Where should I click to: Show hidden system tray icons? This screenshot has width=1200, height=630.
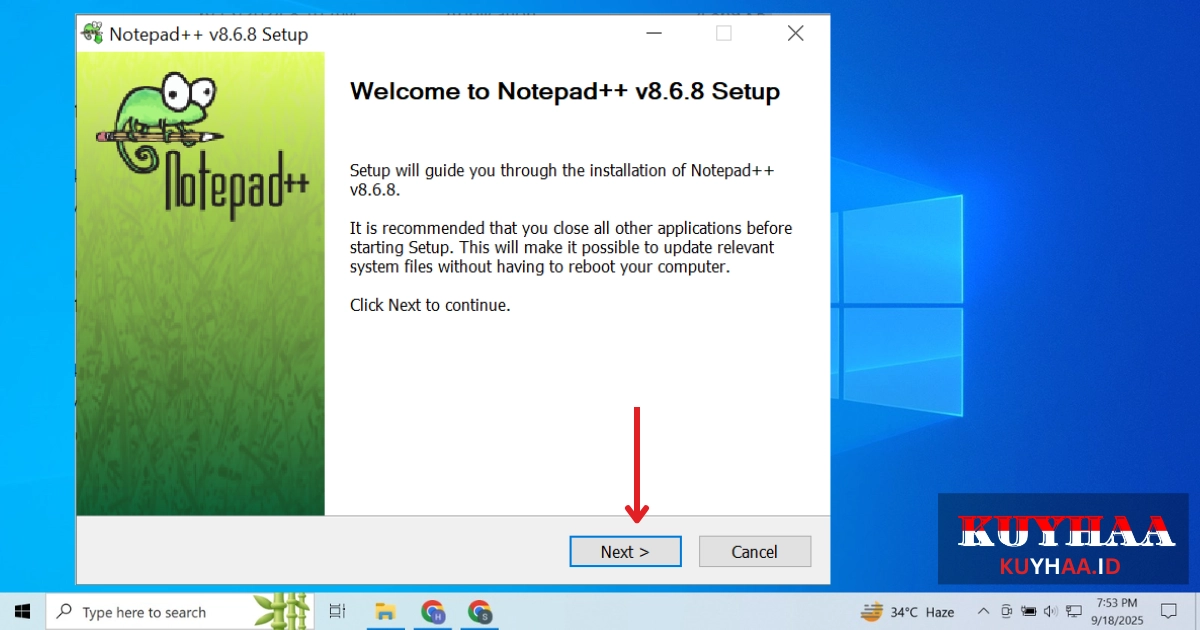tap(983, 611)
